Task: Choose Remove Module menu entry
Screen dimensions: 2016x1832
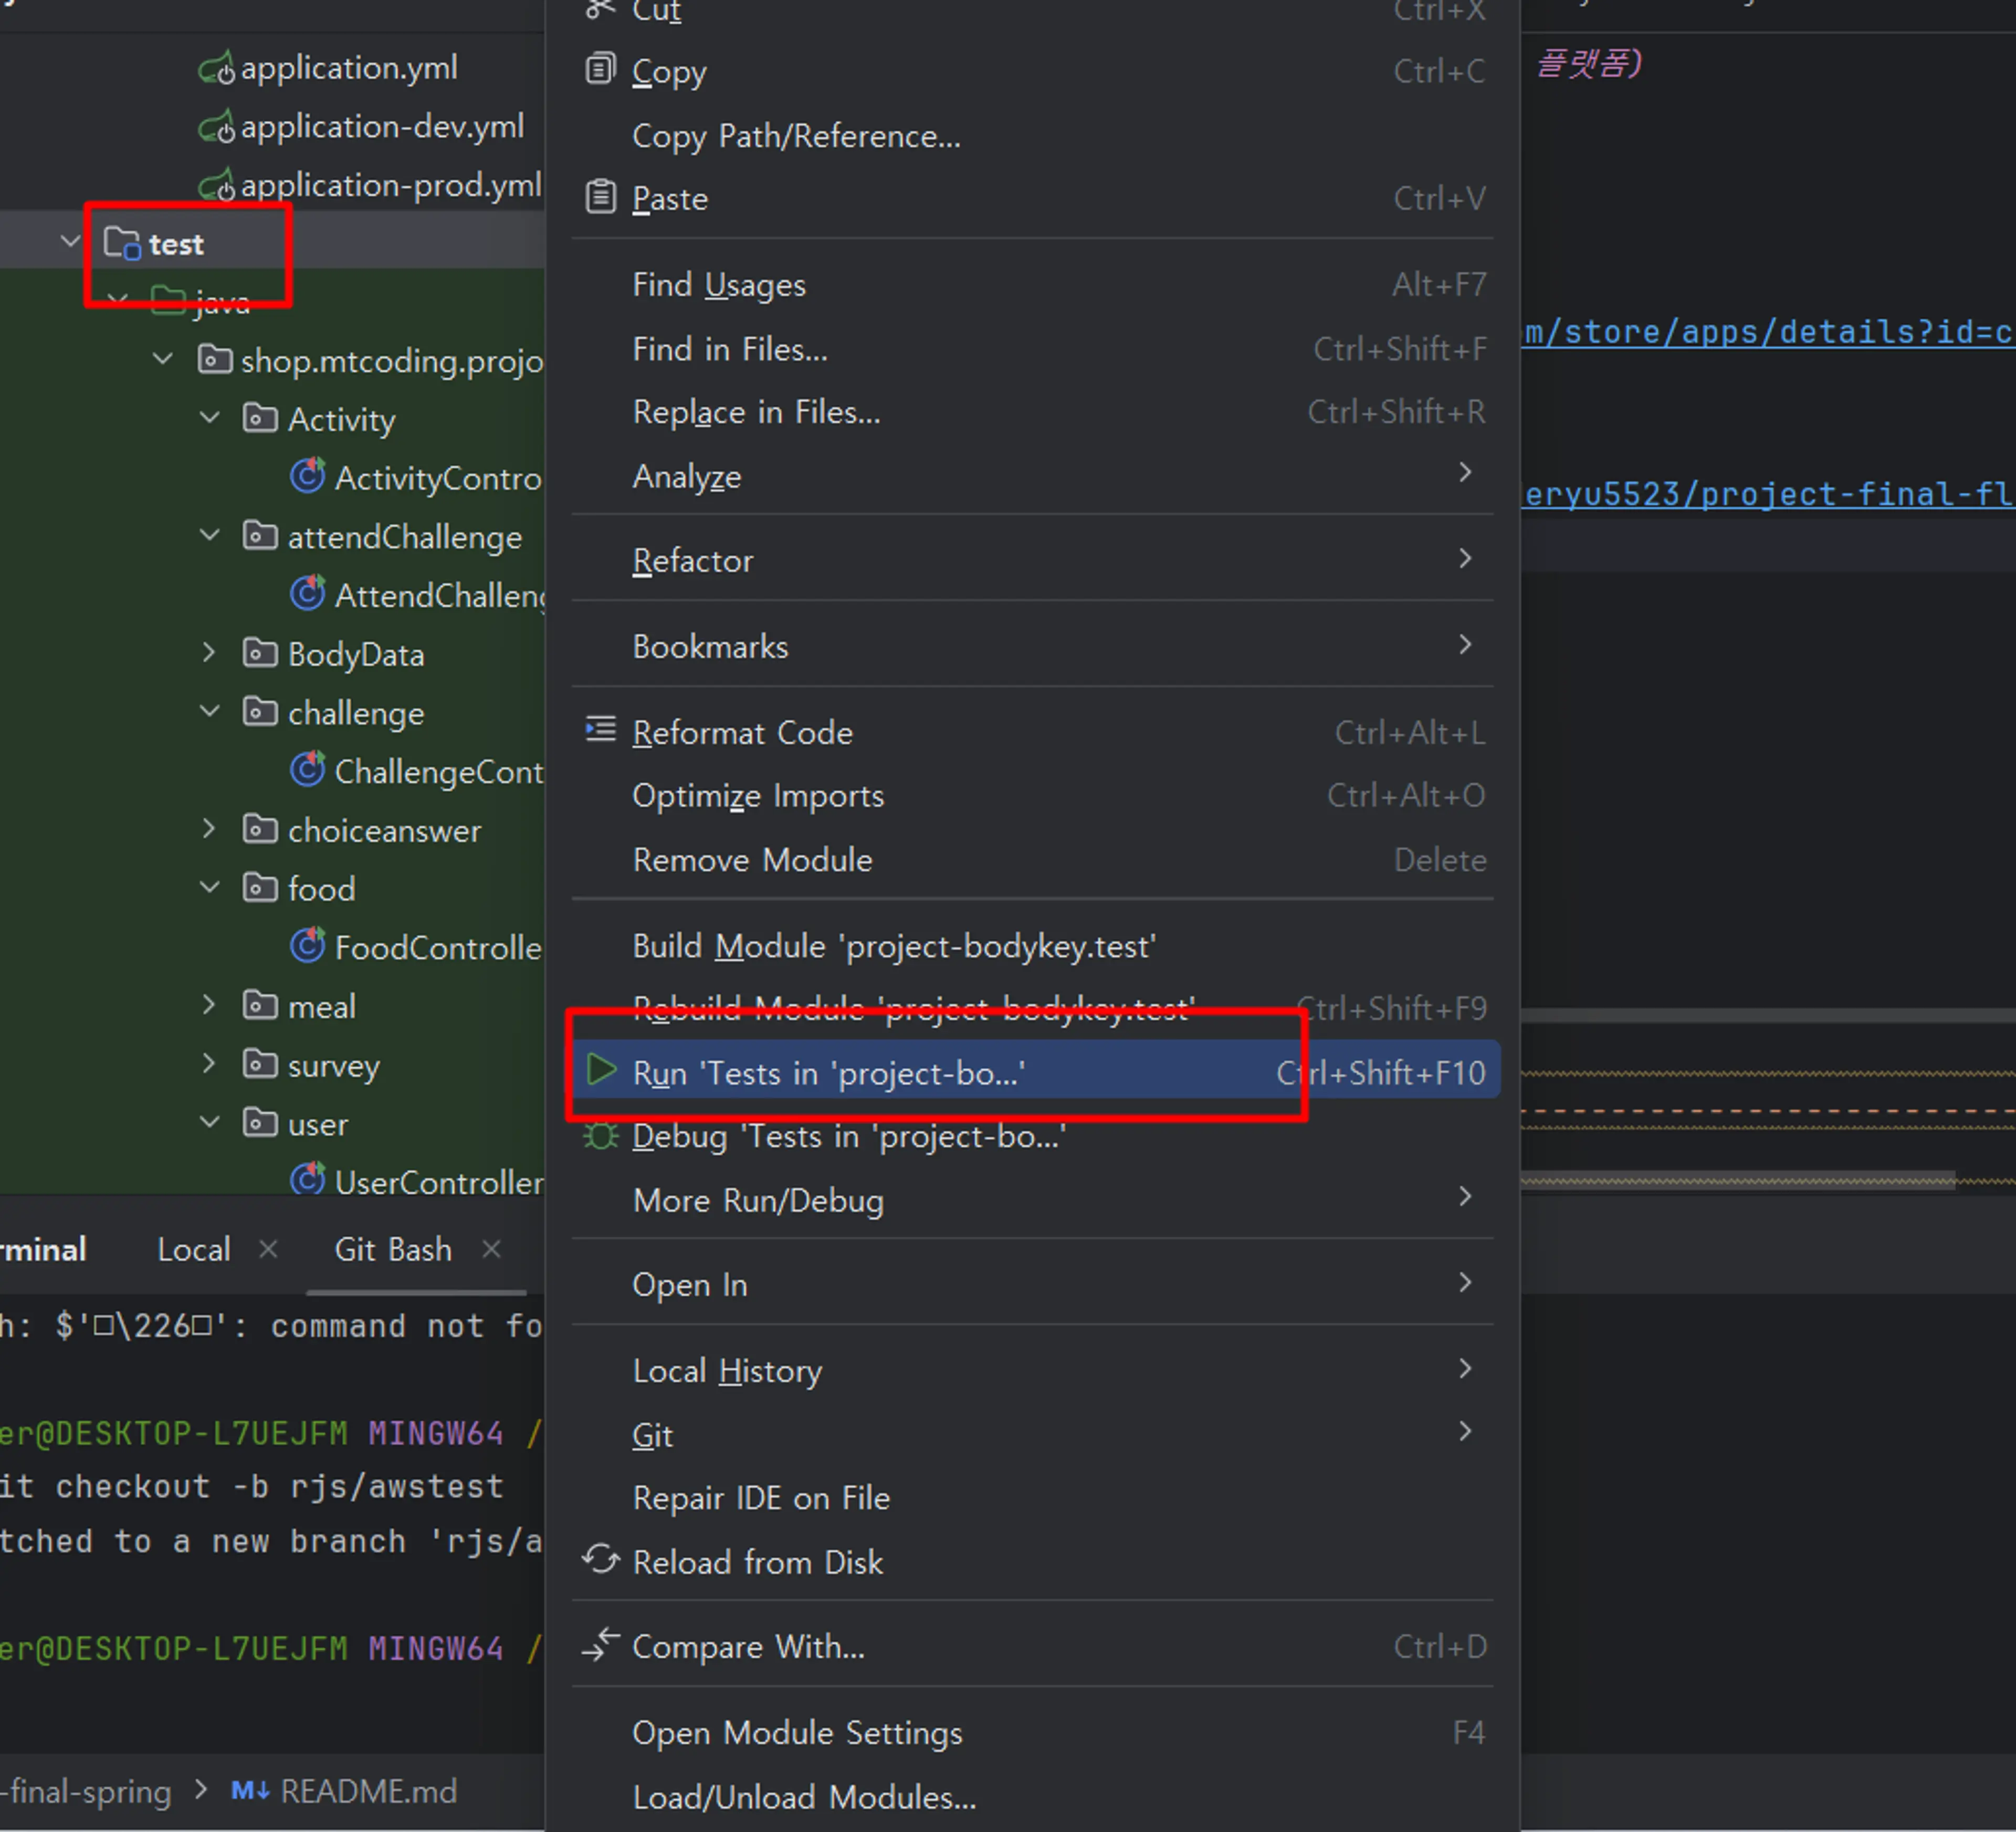Action: [1033, 860]
